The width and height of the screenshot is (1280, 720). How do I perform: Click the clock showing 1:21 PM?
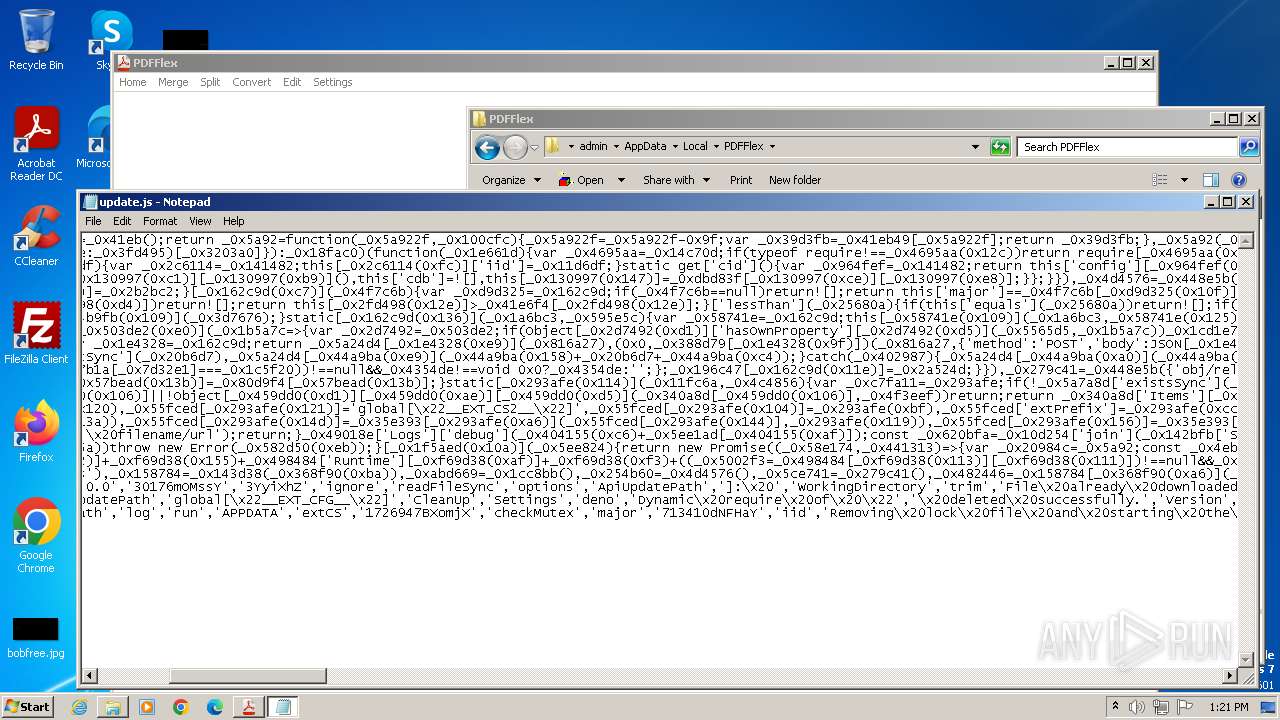[x=1228, y=707]
